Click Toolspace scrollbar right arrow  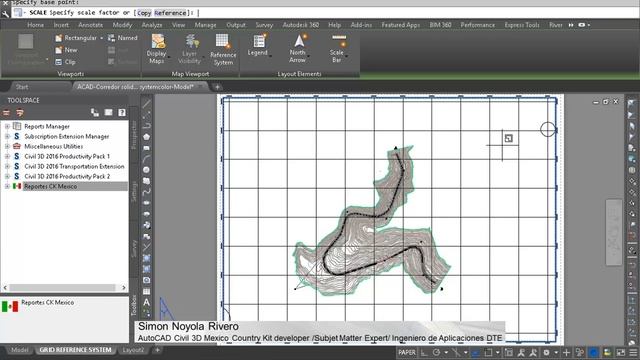point(124,288)
